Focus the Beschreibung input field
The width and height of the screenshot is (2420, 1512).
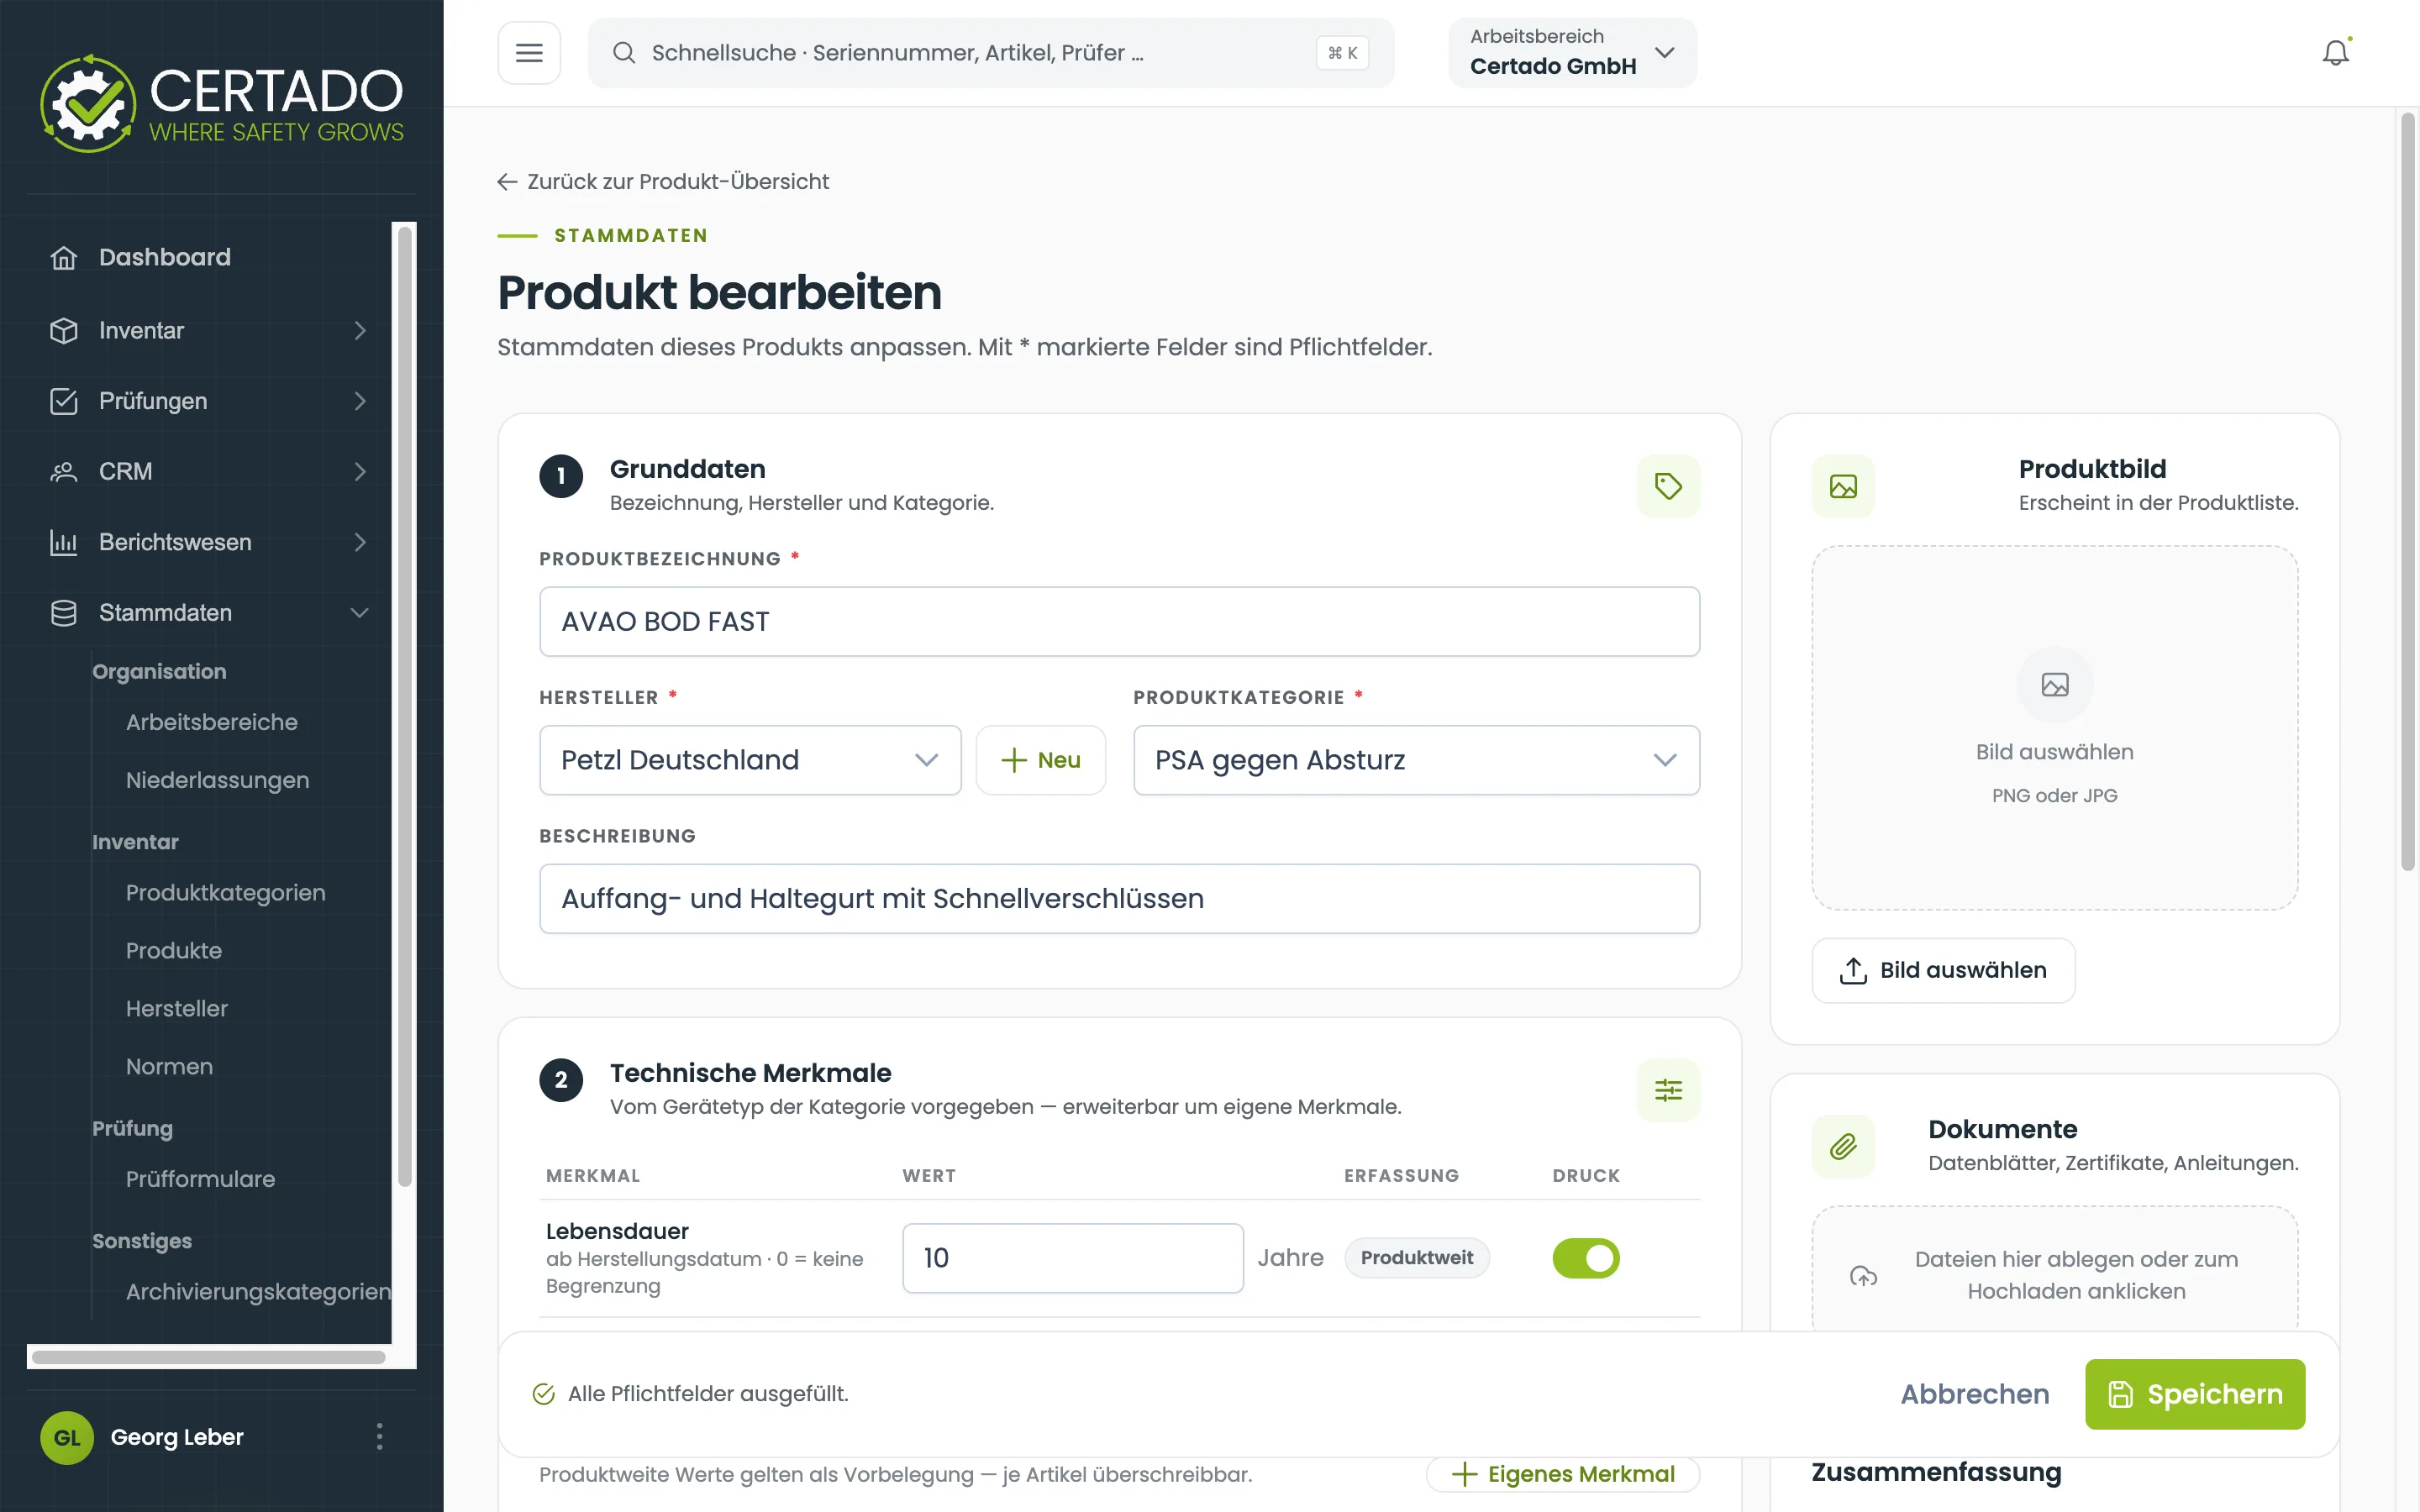coord(1119,899)
